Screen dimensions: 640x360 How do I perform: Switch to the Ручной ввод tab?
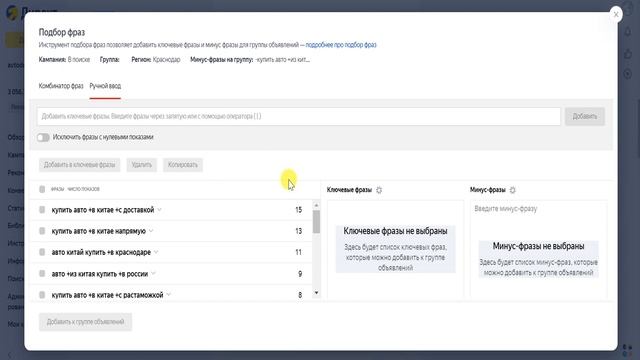click(x=105, y=86)
